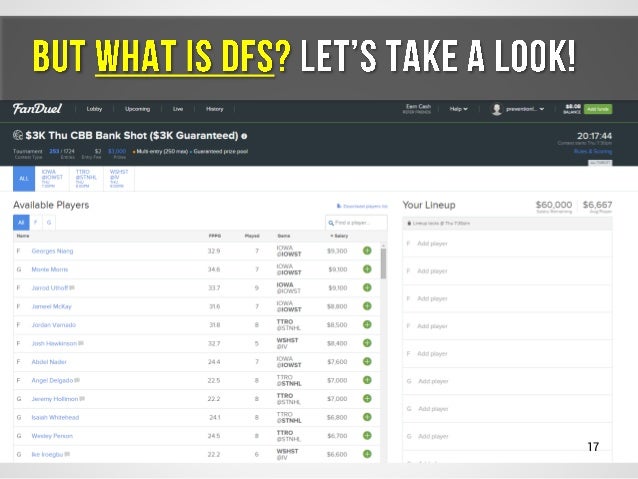The height and width of the screenshot is (479, 638).
Task: Open the History page
Action: point(214,109)
